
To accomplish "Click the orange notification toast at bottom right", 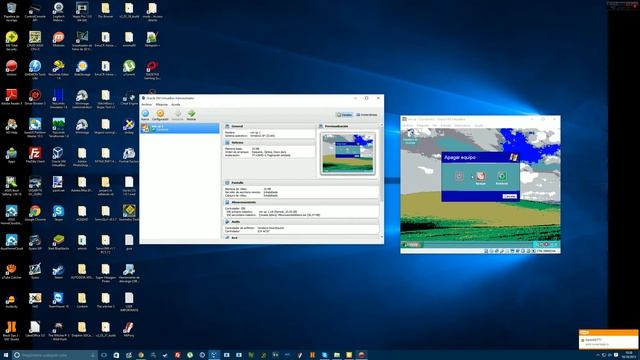I will tap(609, 339).
